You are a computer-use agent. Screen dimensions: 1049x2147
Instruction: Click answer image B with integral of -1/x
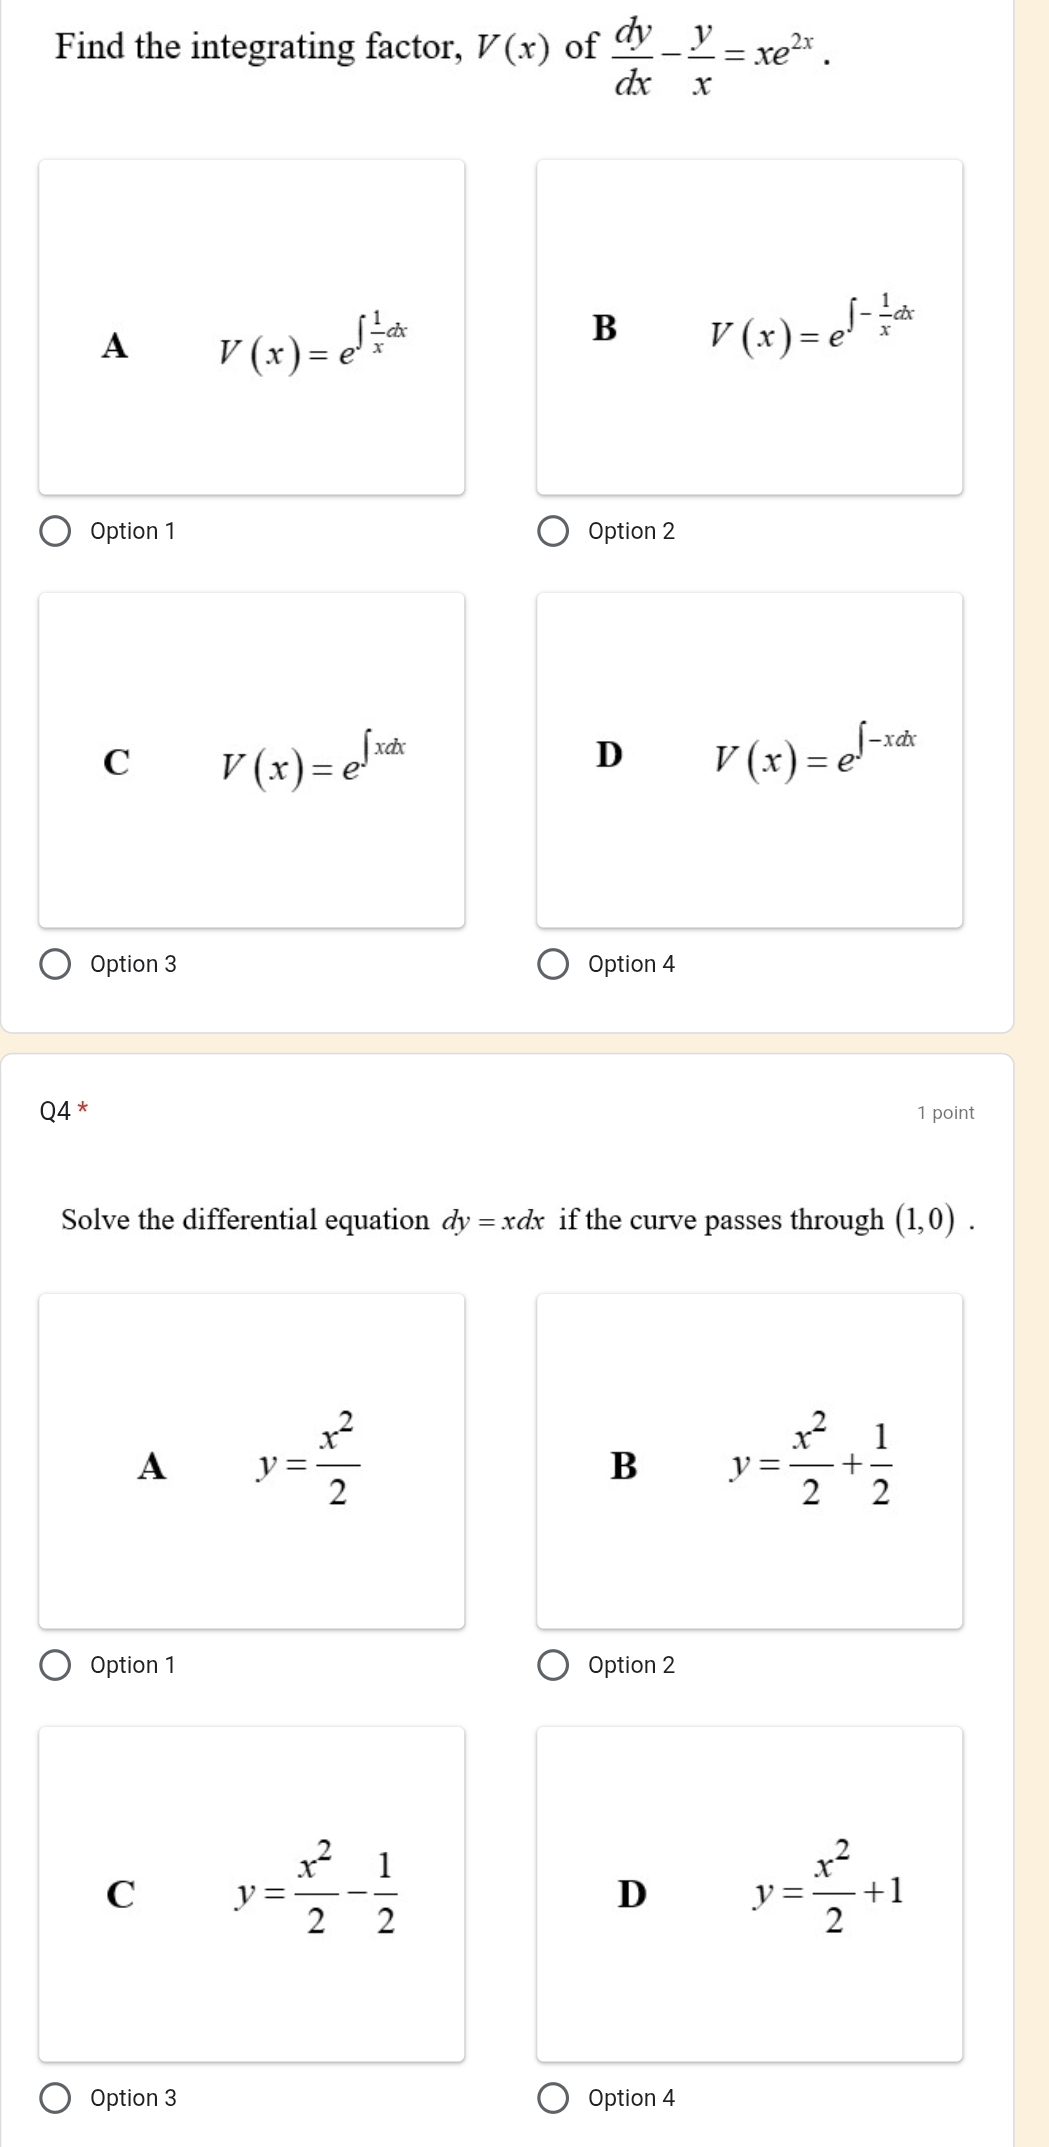(x=750, y=327)
